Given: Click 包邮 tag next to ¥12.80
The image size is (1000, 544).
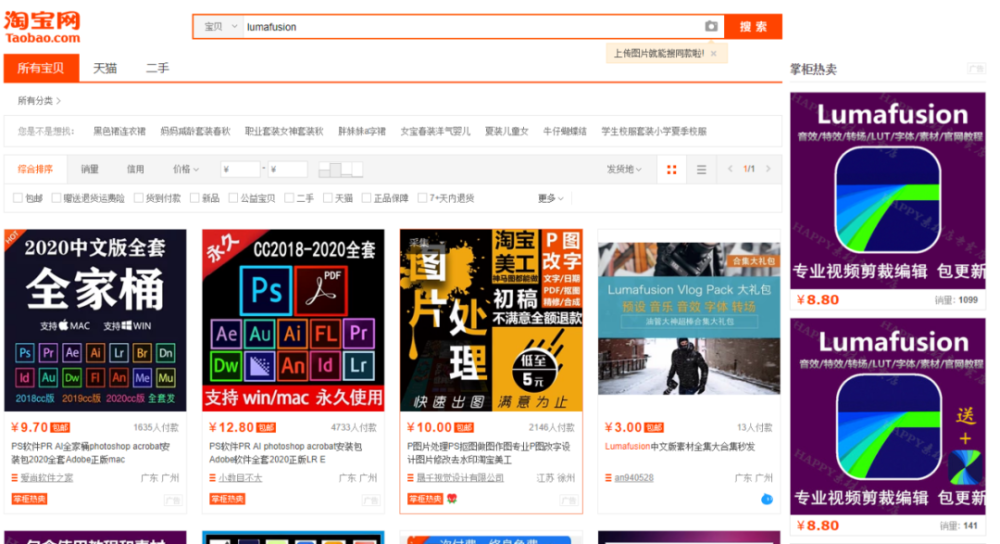Looking at the screenshot, I should 266,428.
